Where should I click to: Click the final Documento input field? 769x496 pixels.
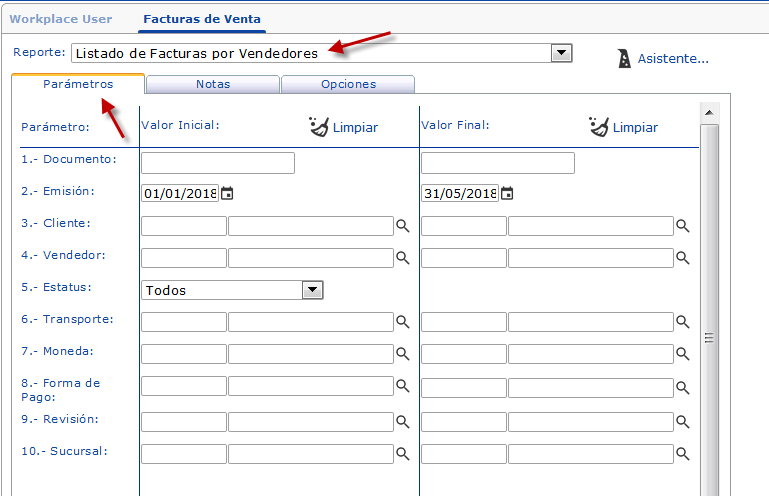click(498, 163)
